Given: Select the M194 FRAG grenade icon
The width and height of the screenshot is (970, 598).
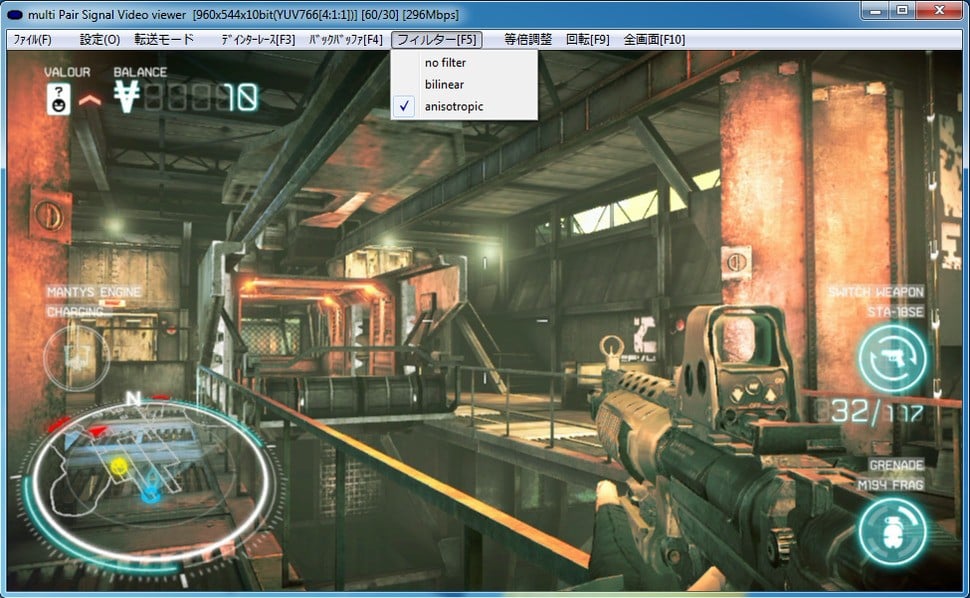Looking at the screenshot, I should [891, 530].
